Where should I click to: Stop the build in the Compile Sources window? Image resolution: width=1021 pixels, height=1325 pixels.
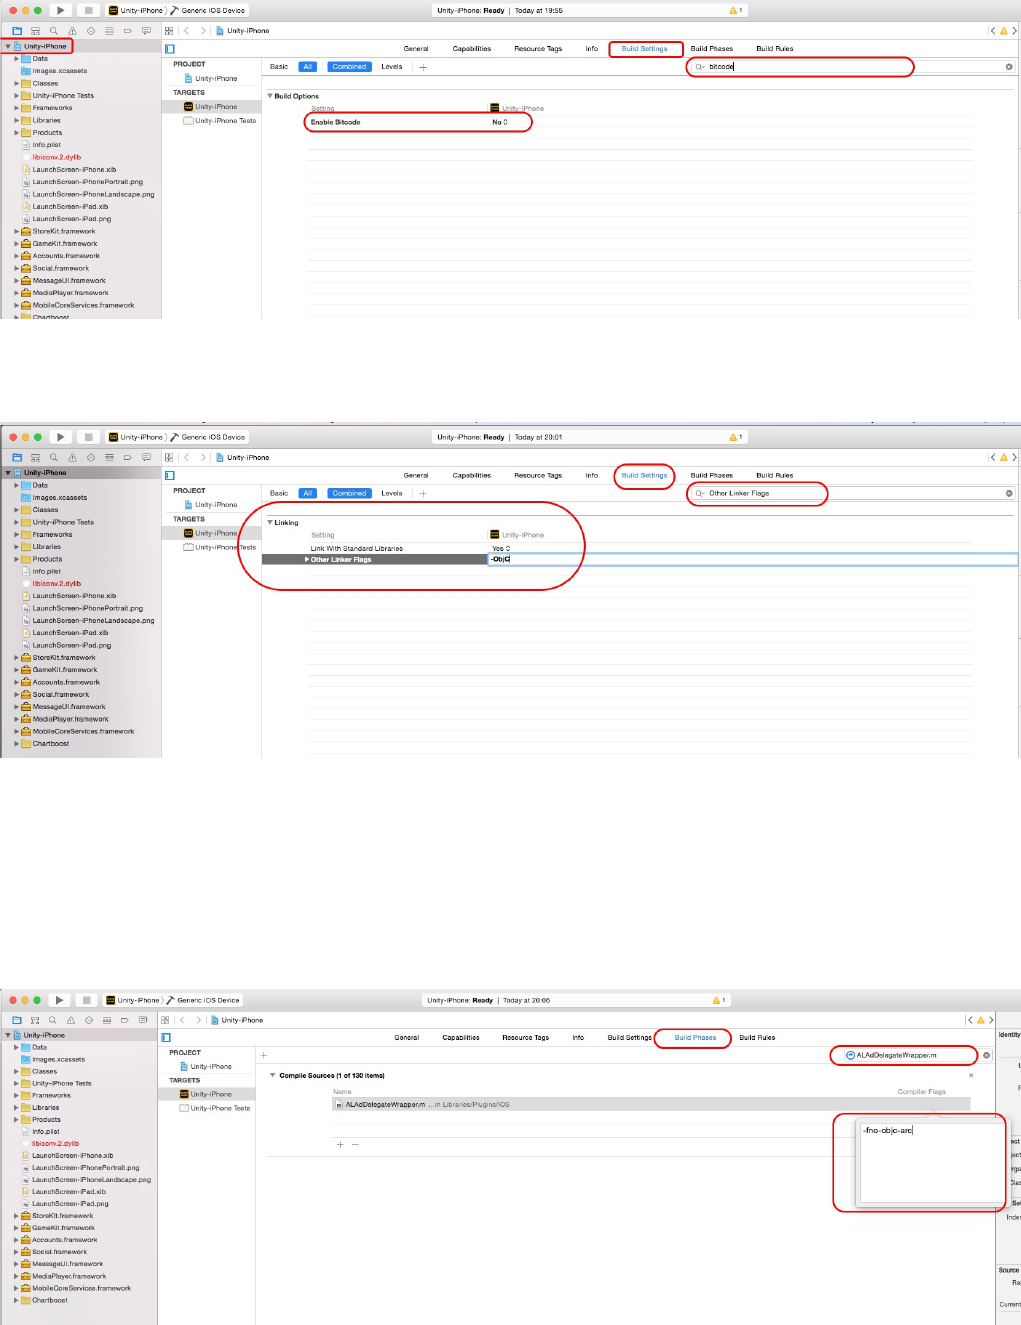coord(86,1000)
